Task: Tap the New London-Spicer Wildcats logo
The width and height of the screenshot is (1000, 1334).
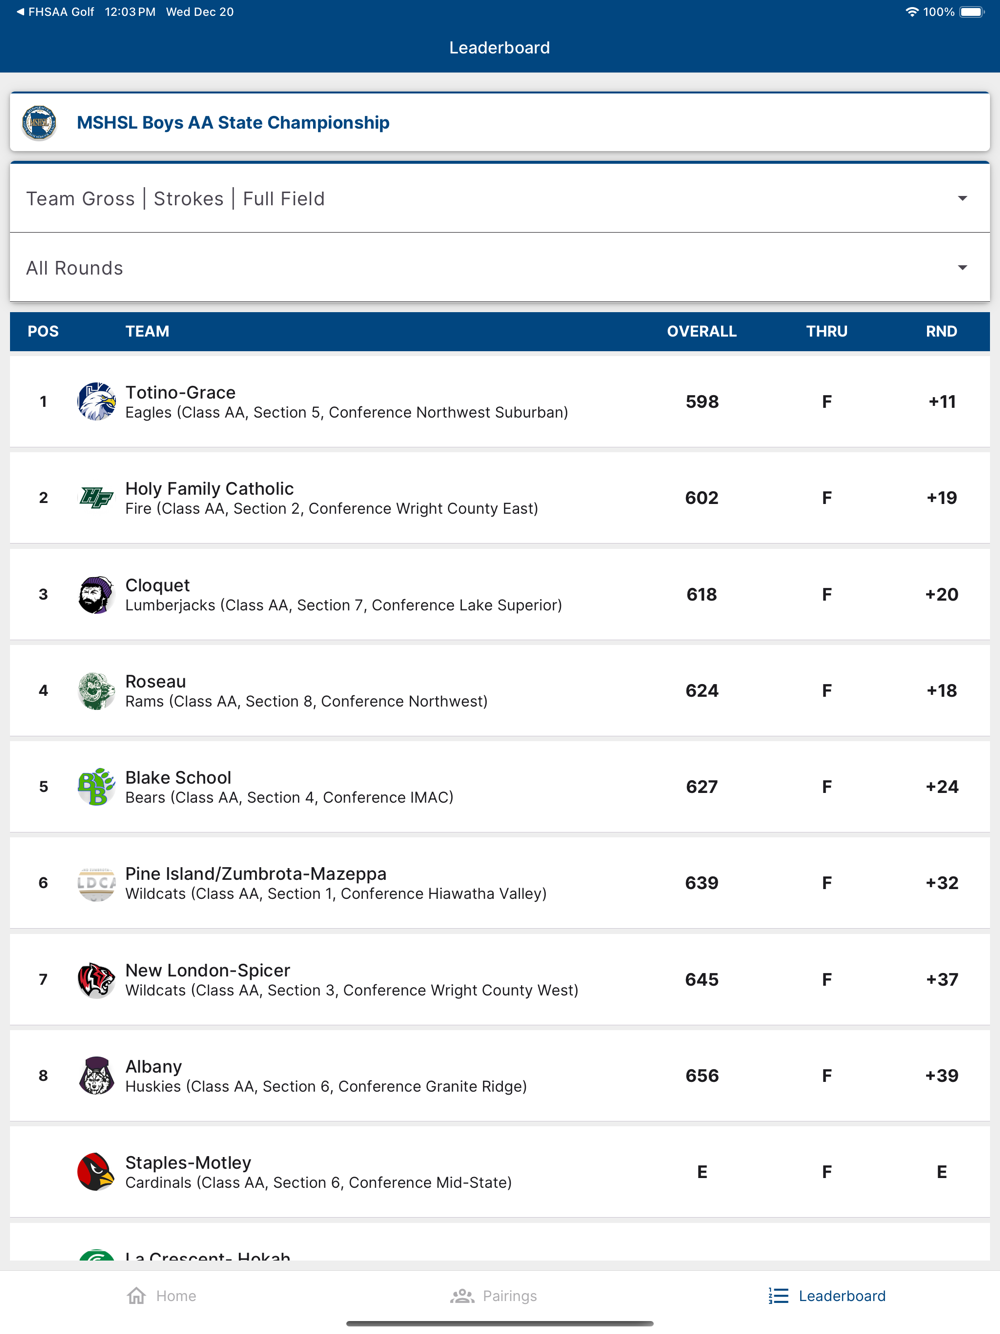Action: pos(96,980)
